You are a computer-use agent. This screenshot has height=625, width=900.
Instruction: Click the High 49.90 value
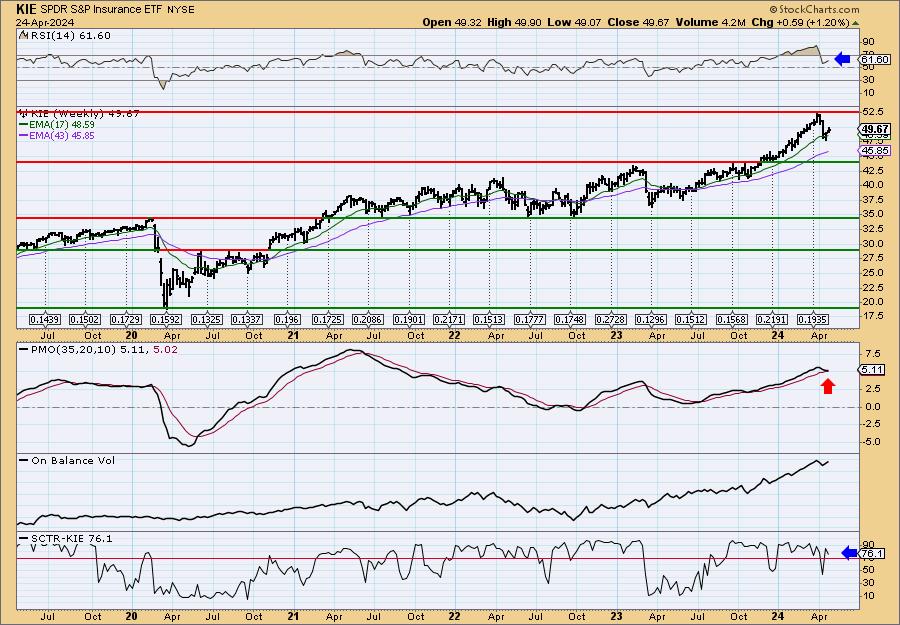pos(514,22)
